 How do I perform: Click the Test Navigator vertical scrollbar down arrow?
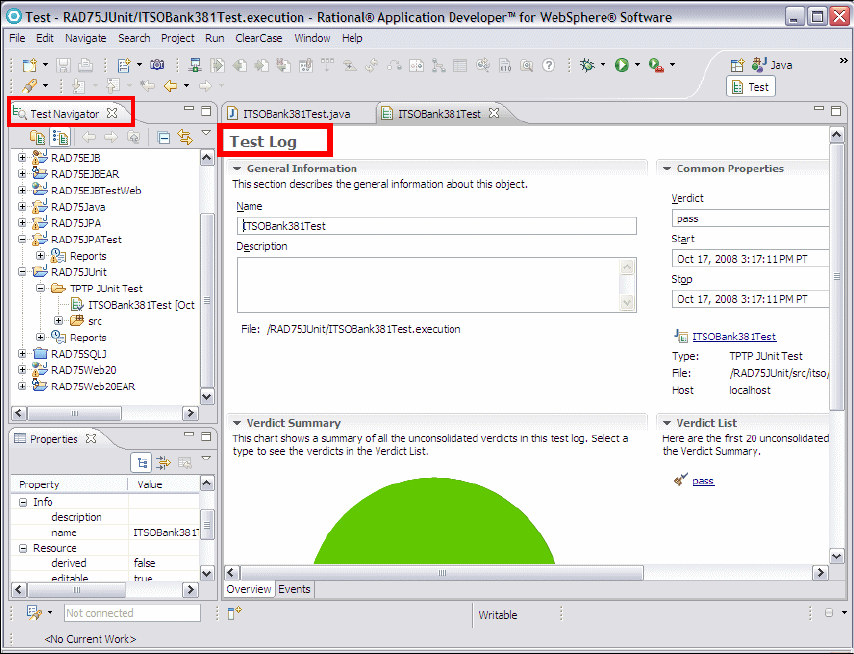207,396
